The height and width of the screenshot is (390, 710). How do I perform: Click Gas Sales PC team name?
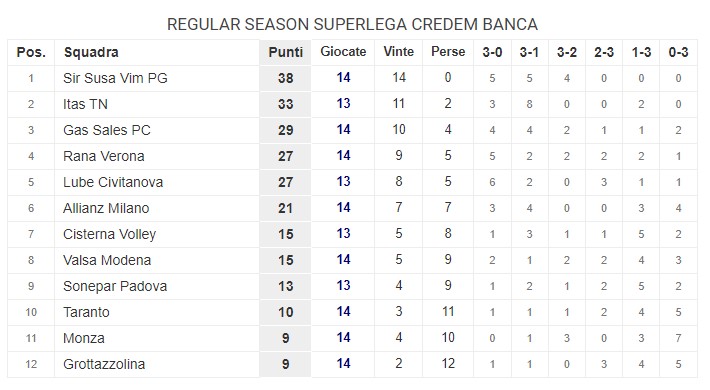(106, 130)
